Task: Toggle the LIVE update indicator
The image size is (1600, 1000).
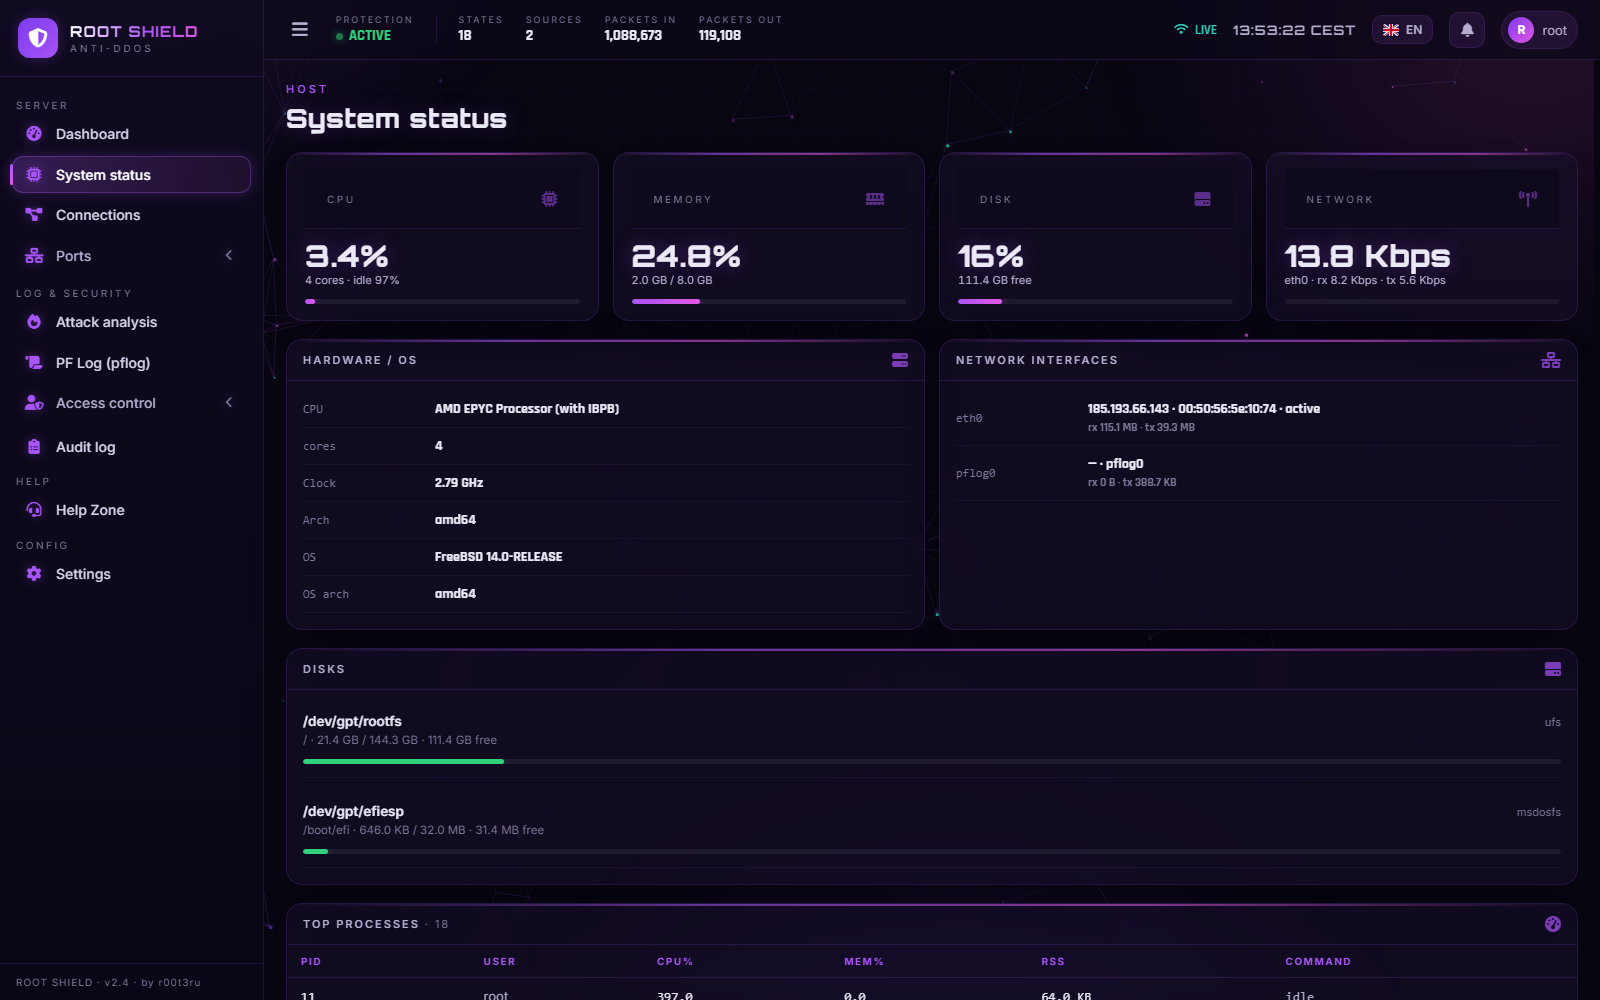Action: pos(1195,30)
